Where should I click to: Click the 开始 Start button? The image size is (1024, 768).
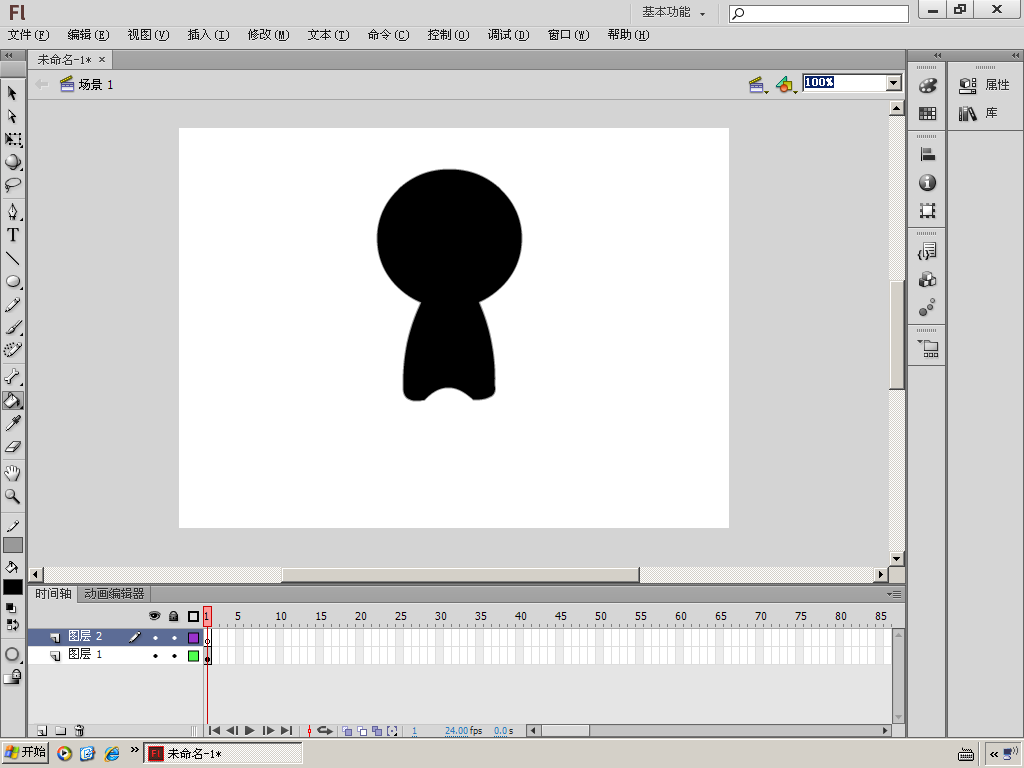tap(25, 752)
